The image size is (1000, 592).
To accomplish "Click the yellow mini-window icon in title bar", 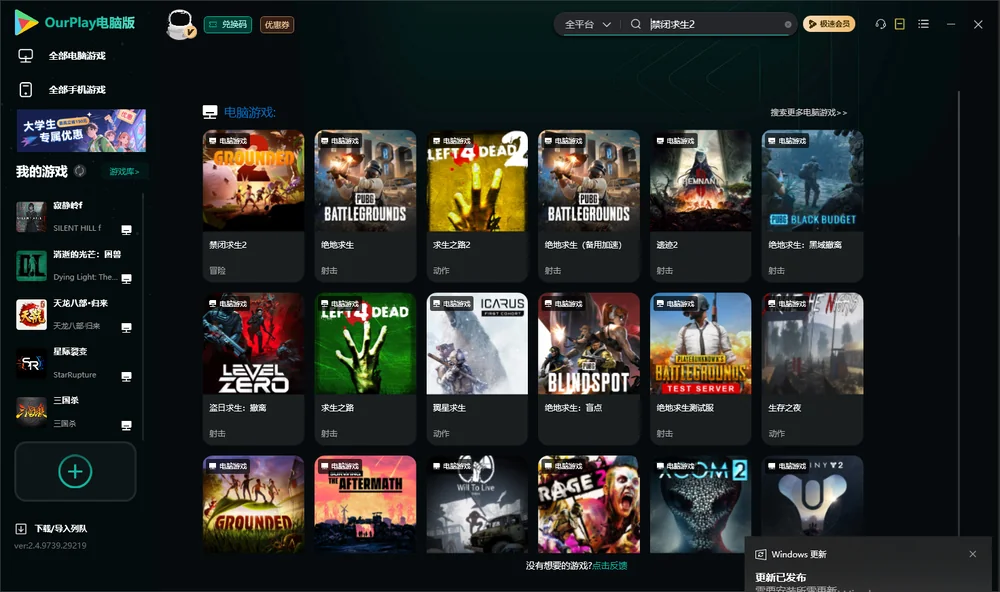I will [900, 24].
